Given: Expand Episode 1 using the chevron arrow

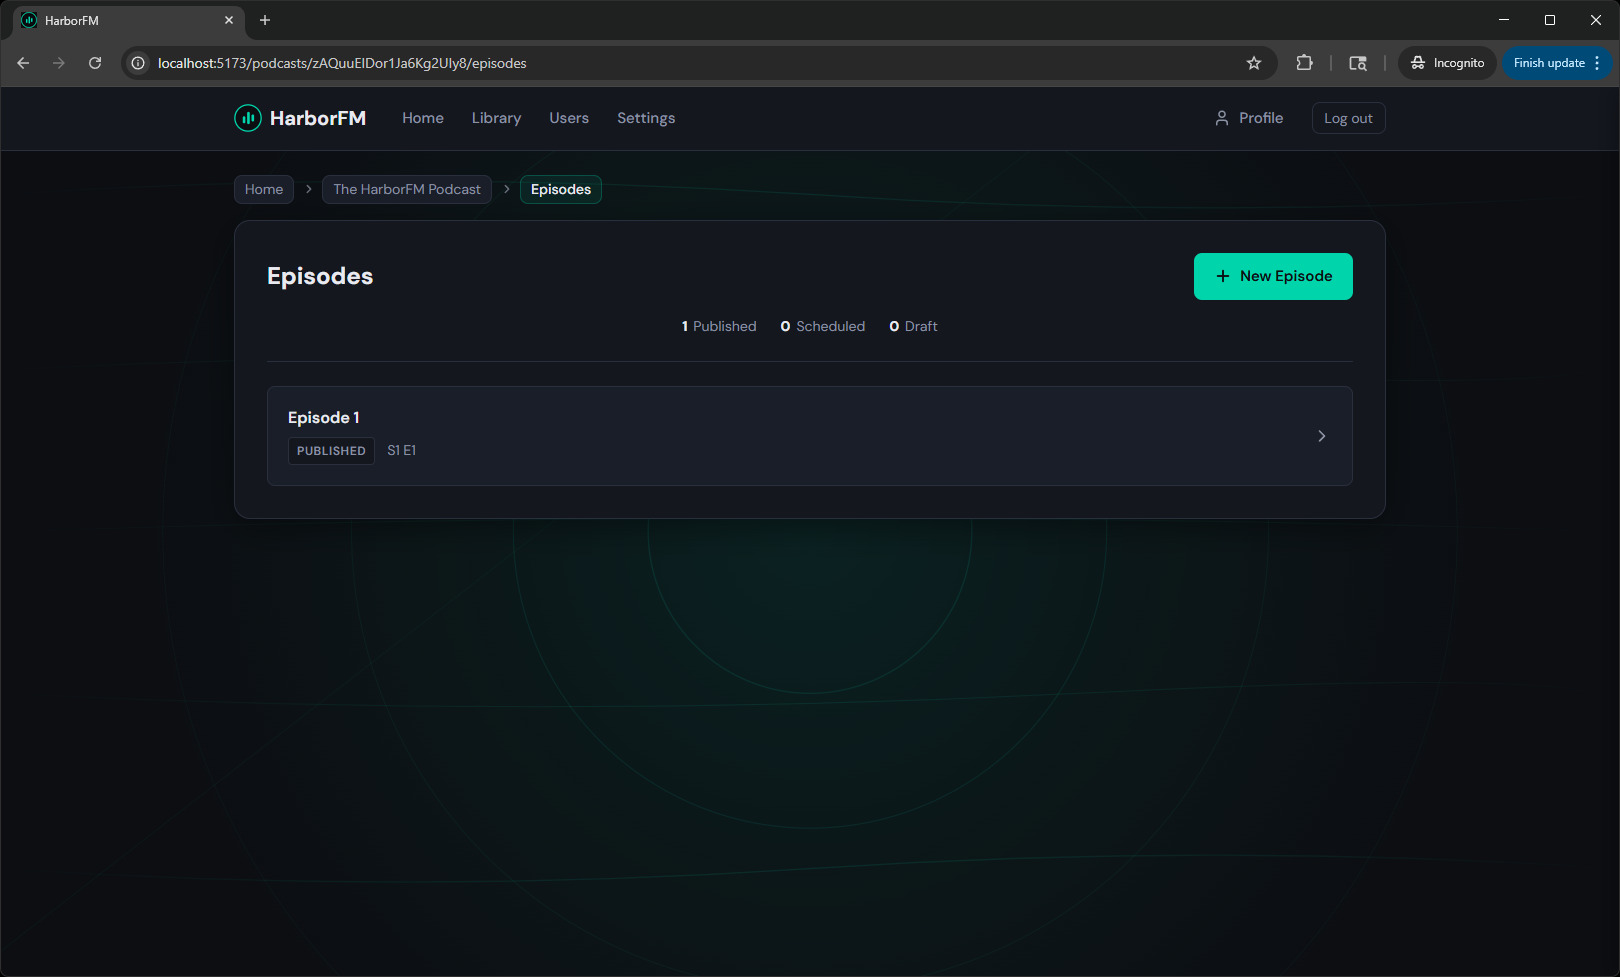Looking at the screenshot, I should click(1321, 436).
